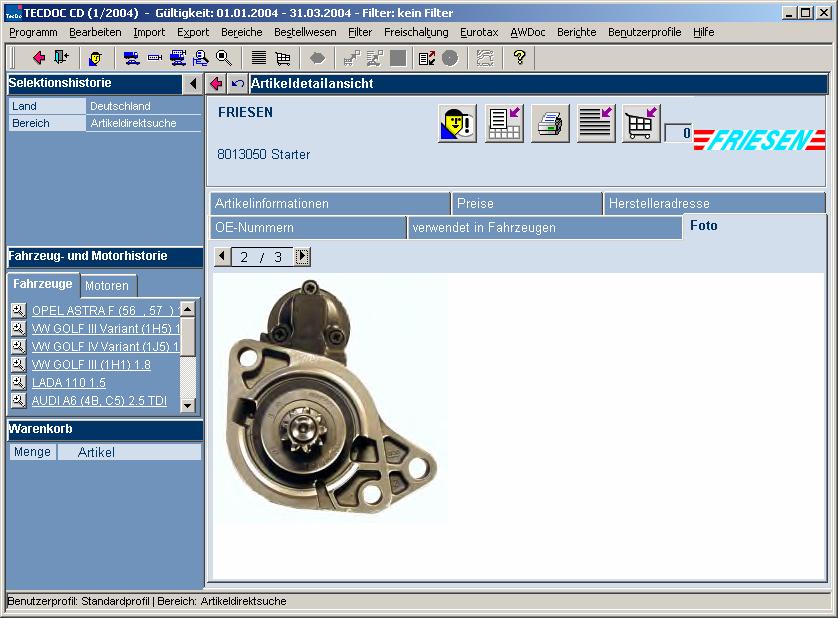Click the red back arrow beside Artikeldetailansicht
This screenshot has width=838, height=618.
(216, 83)
